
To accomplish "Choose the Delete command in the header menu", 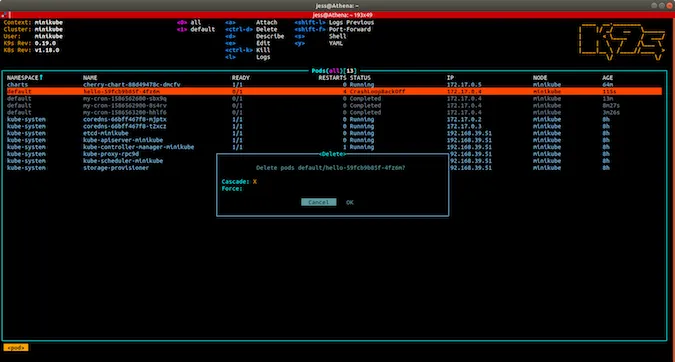I will click(x=266, y=29).
